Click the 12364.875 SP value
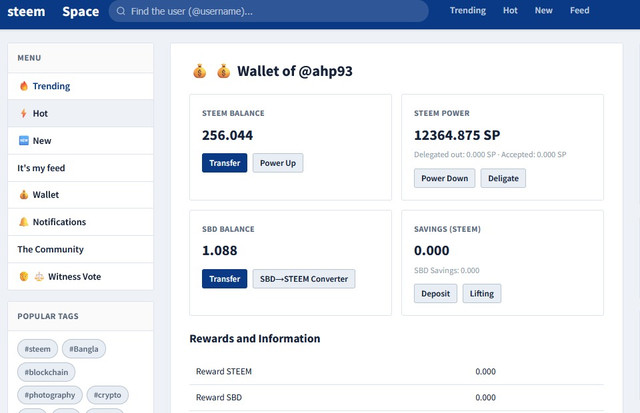Image resolution: width=640 pixels, height=413 pixels. point(457,135)
